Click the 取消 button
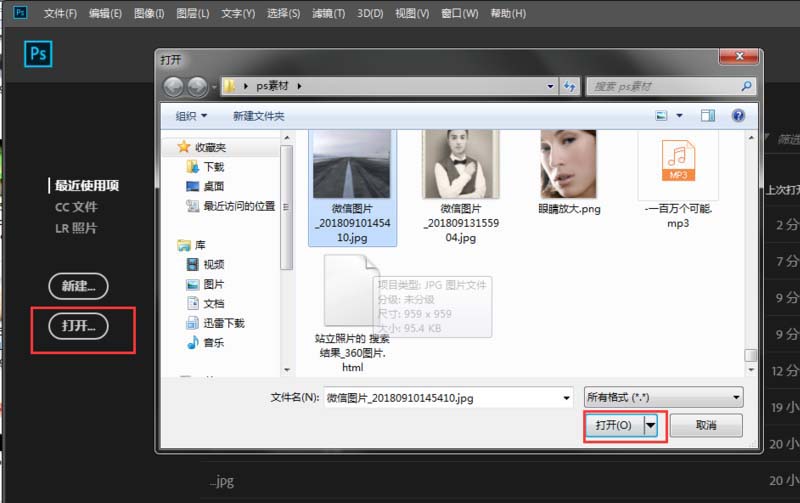The height and width of the screenshot is (503, 800). point(706,425)
